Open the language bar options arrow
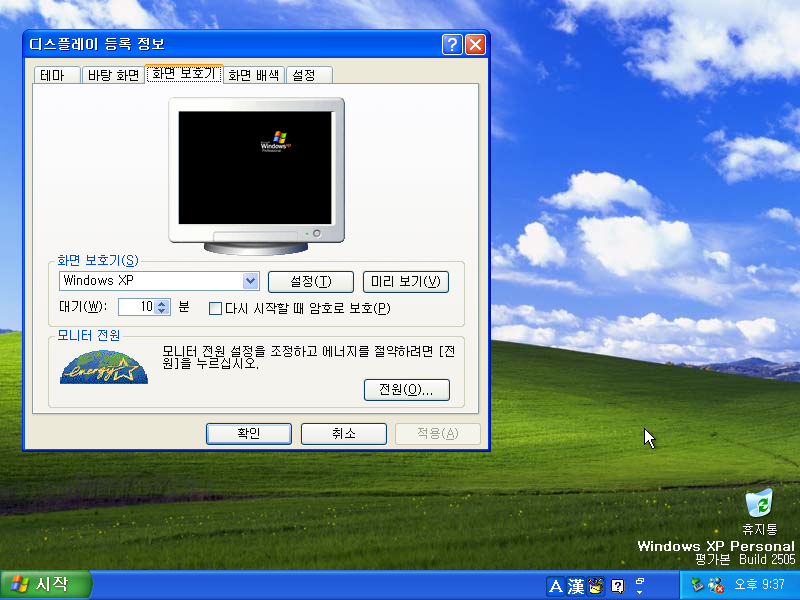This screenshot has width=800, height=600. click(x=640, y=592)
